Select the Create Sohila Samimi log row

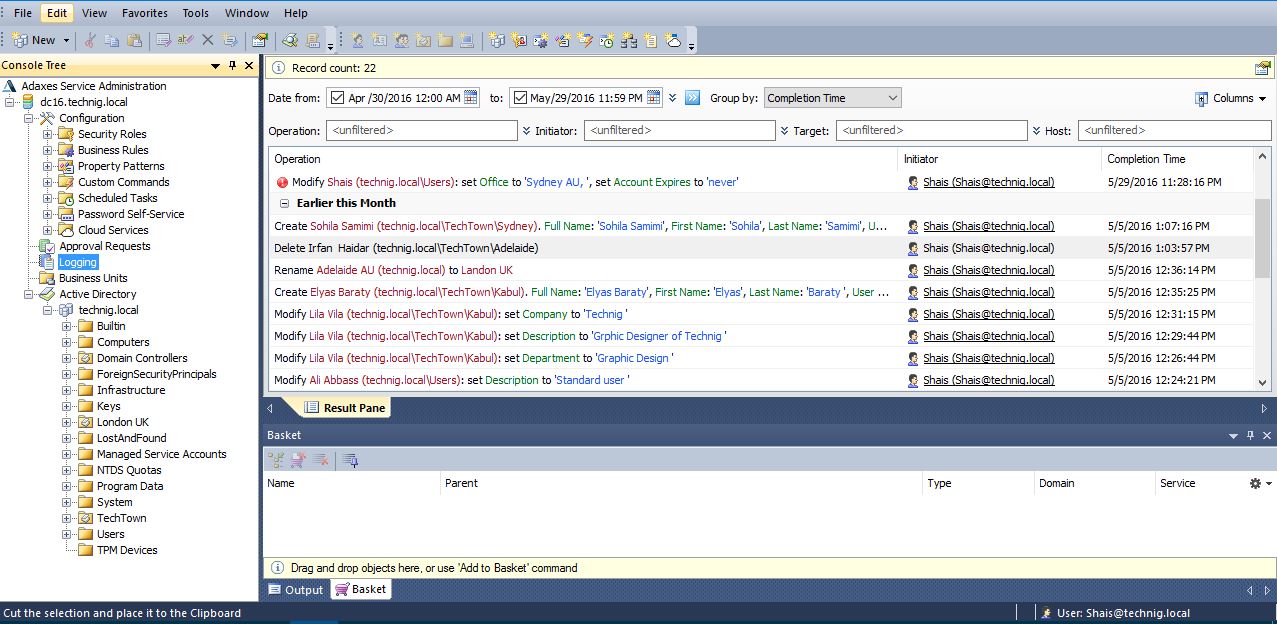[760, 226]
